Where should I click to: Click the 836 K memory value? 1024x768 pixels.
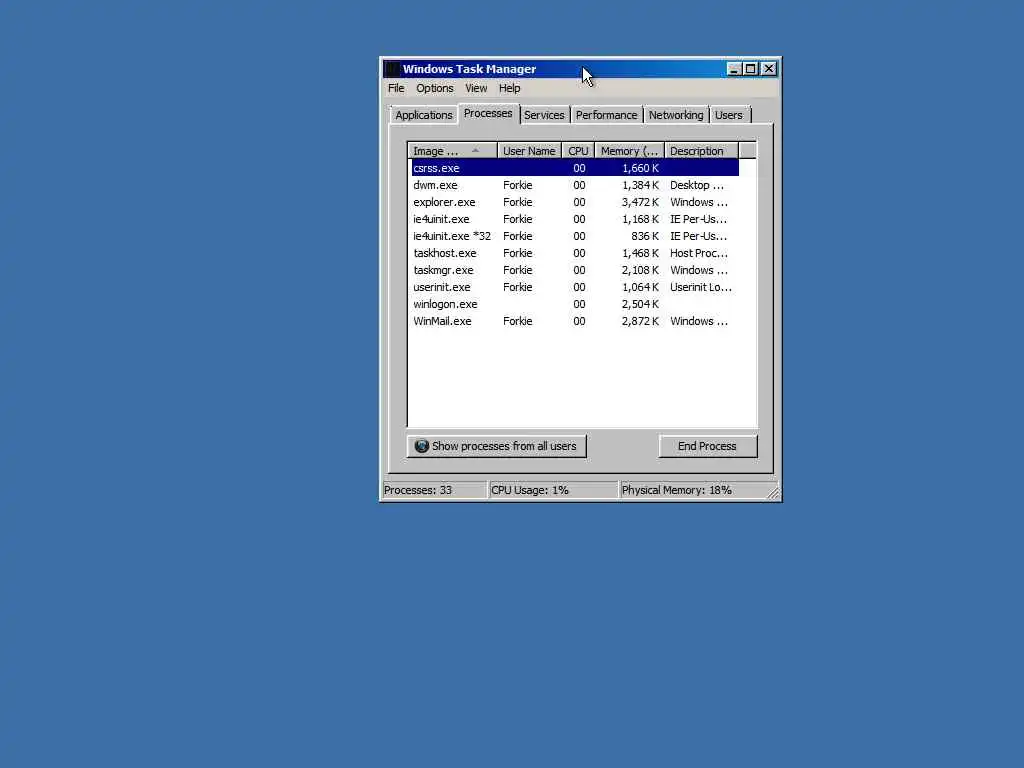pyautogui.click(x=645, y=236)
